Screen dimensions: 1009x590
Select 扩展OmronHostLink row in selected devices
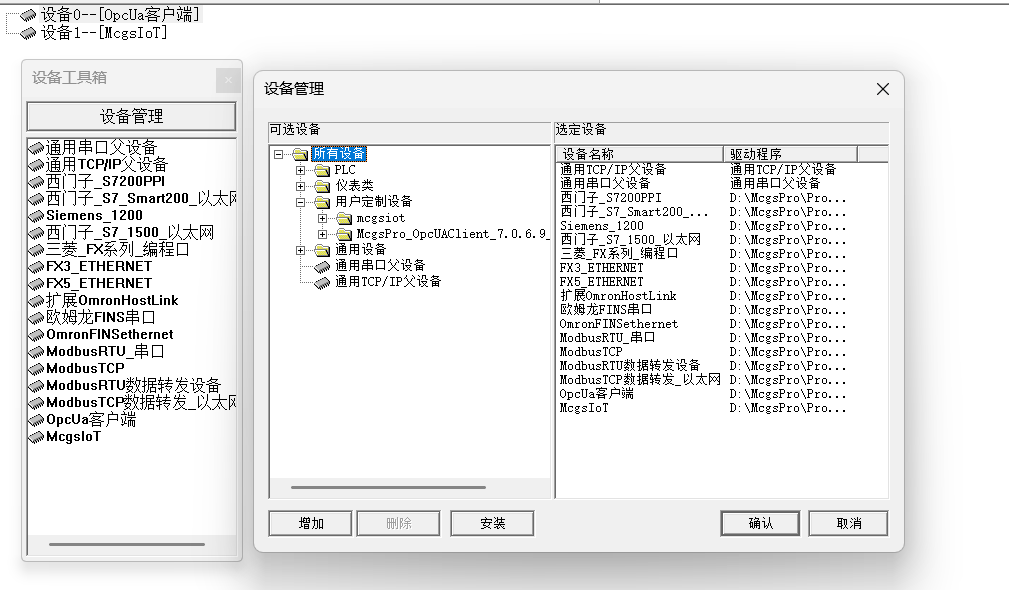coord(722,296)
